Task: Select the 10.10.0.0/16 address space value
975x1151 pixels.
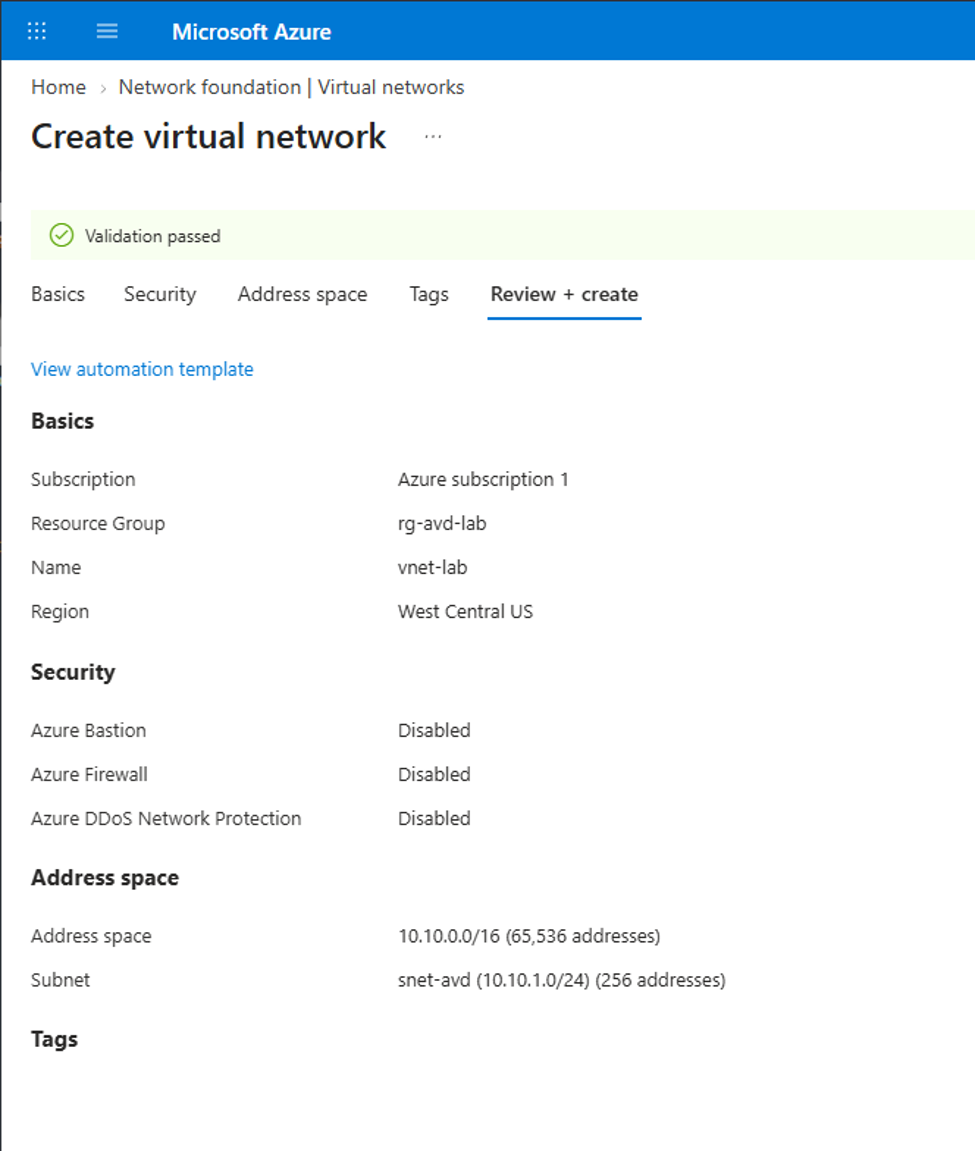Action: (529, 936)
